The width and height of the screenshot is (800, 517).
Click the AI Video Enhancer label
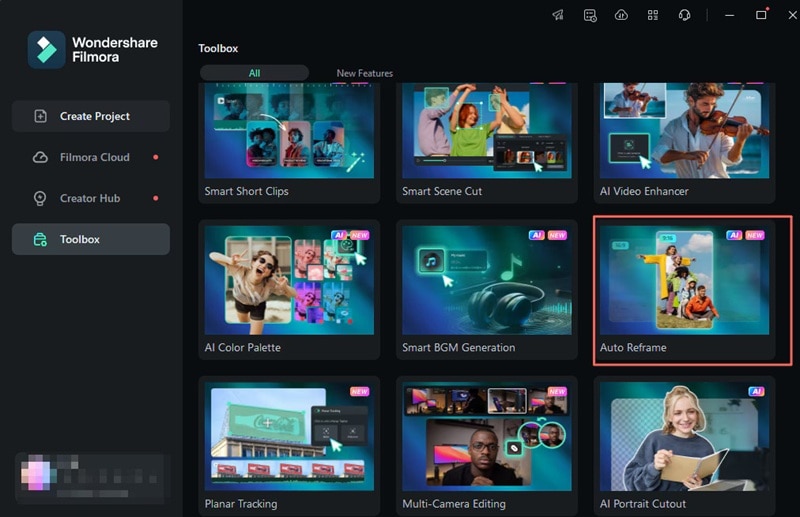[x=644, y=191]
